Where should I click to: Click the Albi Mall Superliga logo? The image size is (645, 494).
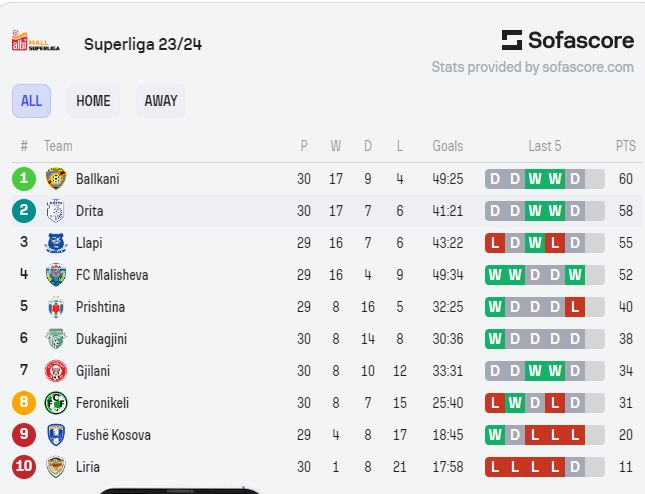35,41
